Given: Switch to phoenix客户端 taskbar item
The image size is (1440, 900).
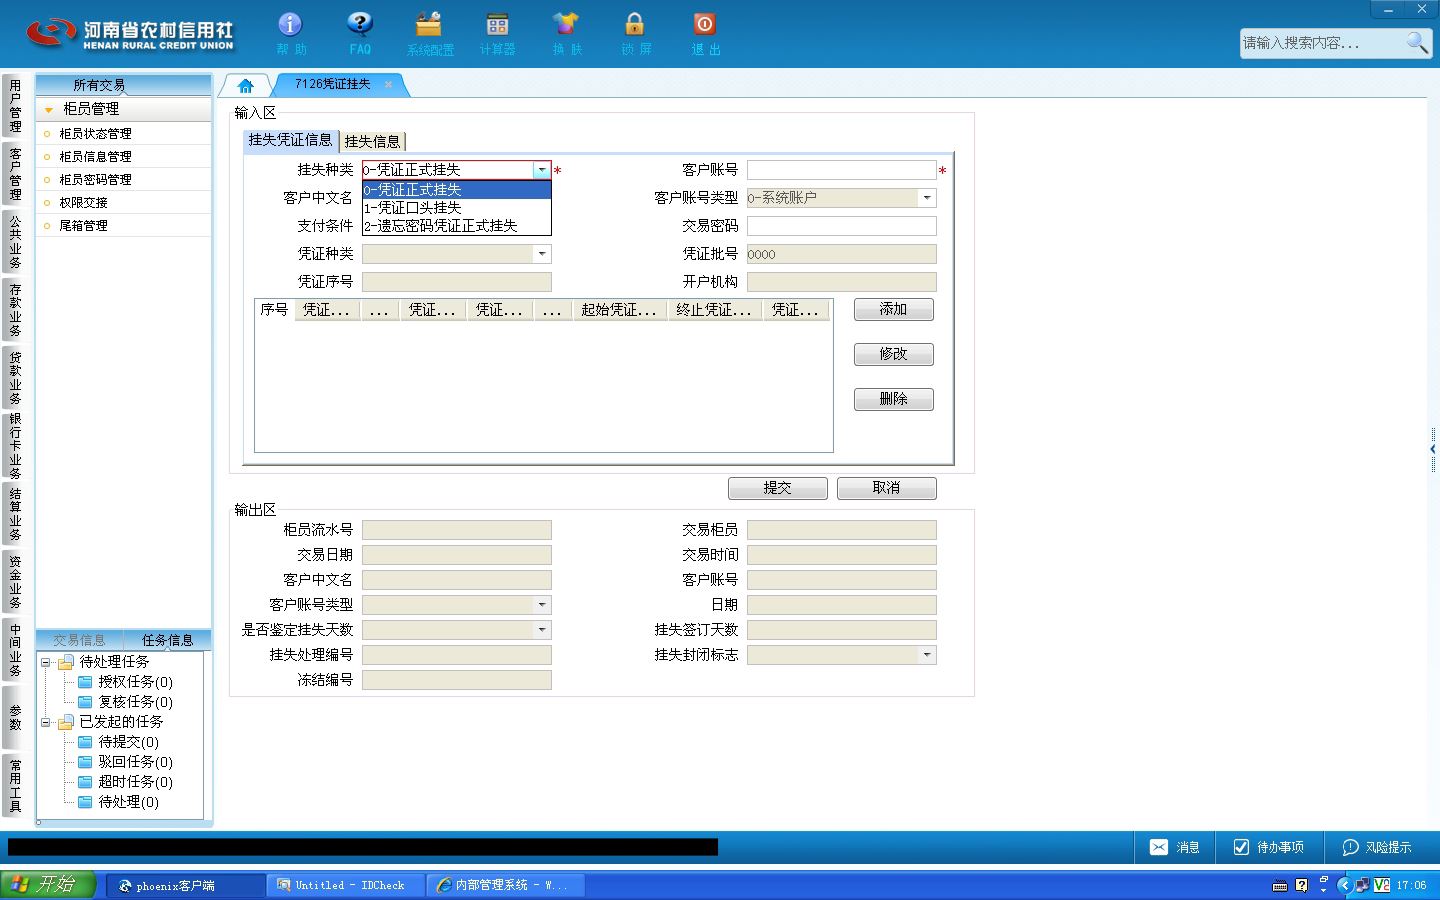Looking at the screenshot, I should click(x=185, y=885).
